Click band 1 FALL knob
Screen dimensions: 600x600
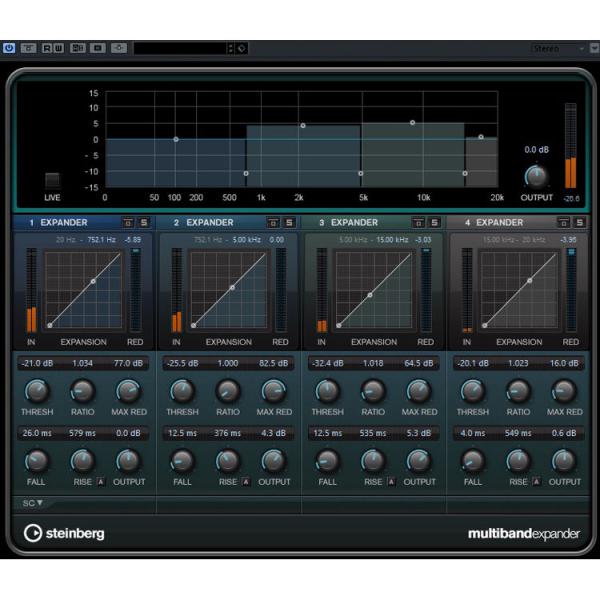(x=37, y=461)
